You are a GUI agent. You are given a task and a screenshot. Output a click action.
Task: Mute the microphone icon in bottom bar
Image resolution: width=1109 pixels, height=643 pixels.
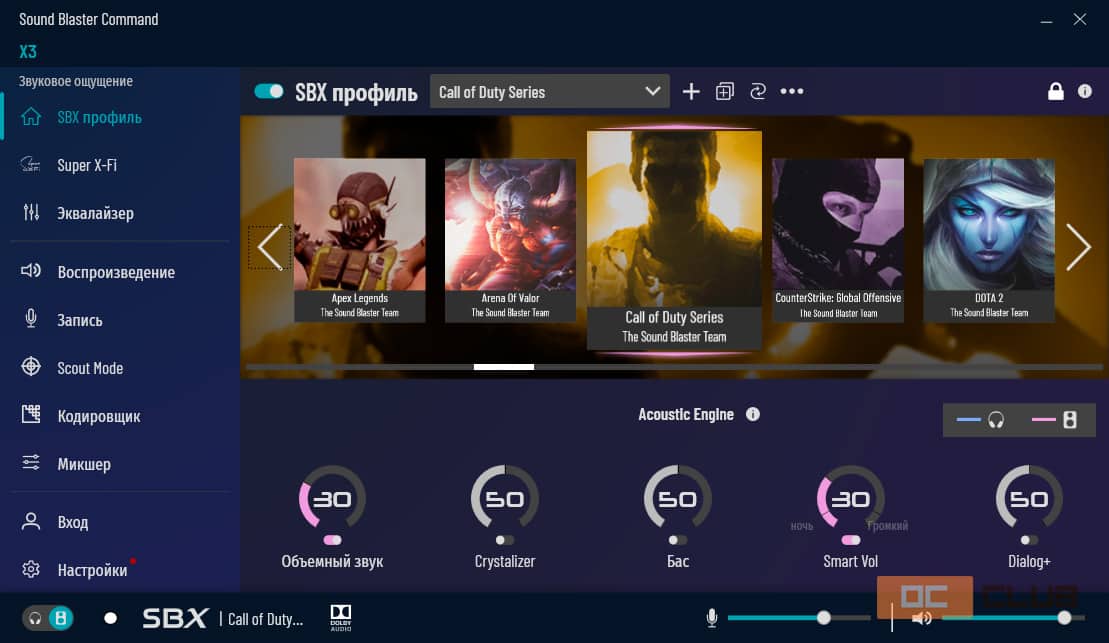[x=712, y=618]
